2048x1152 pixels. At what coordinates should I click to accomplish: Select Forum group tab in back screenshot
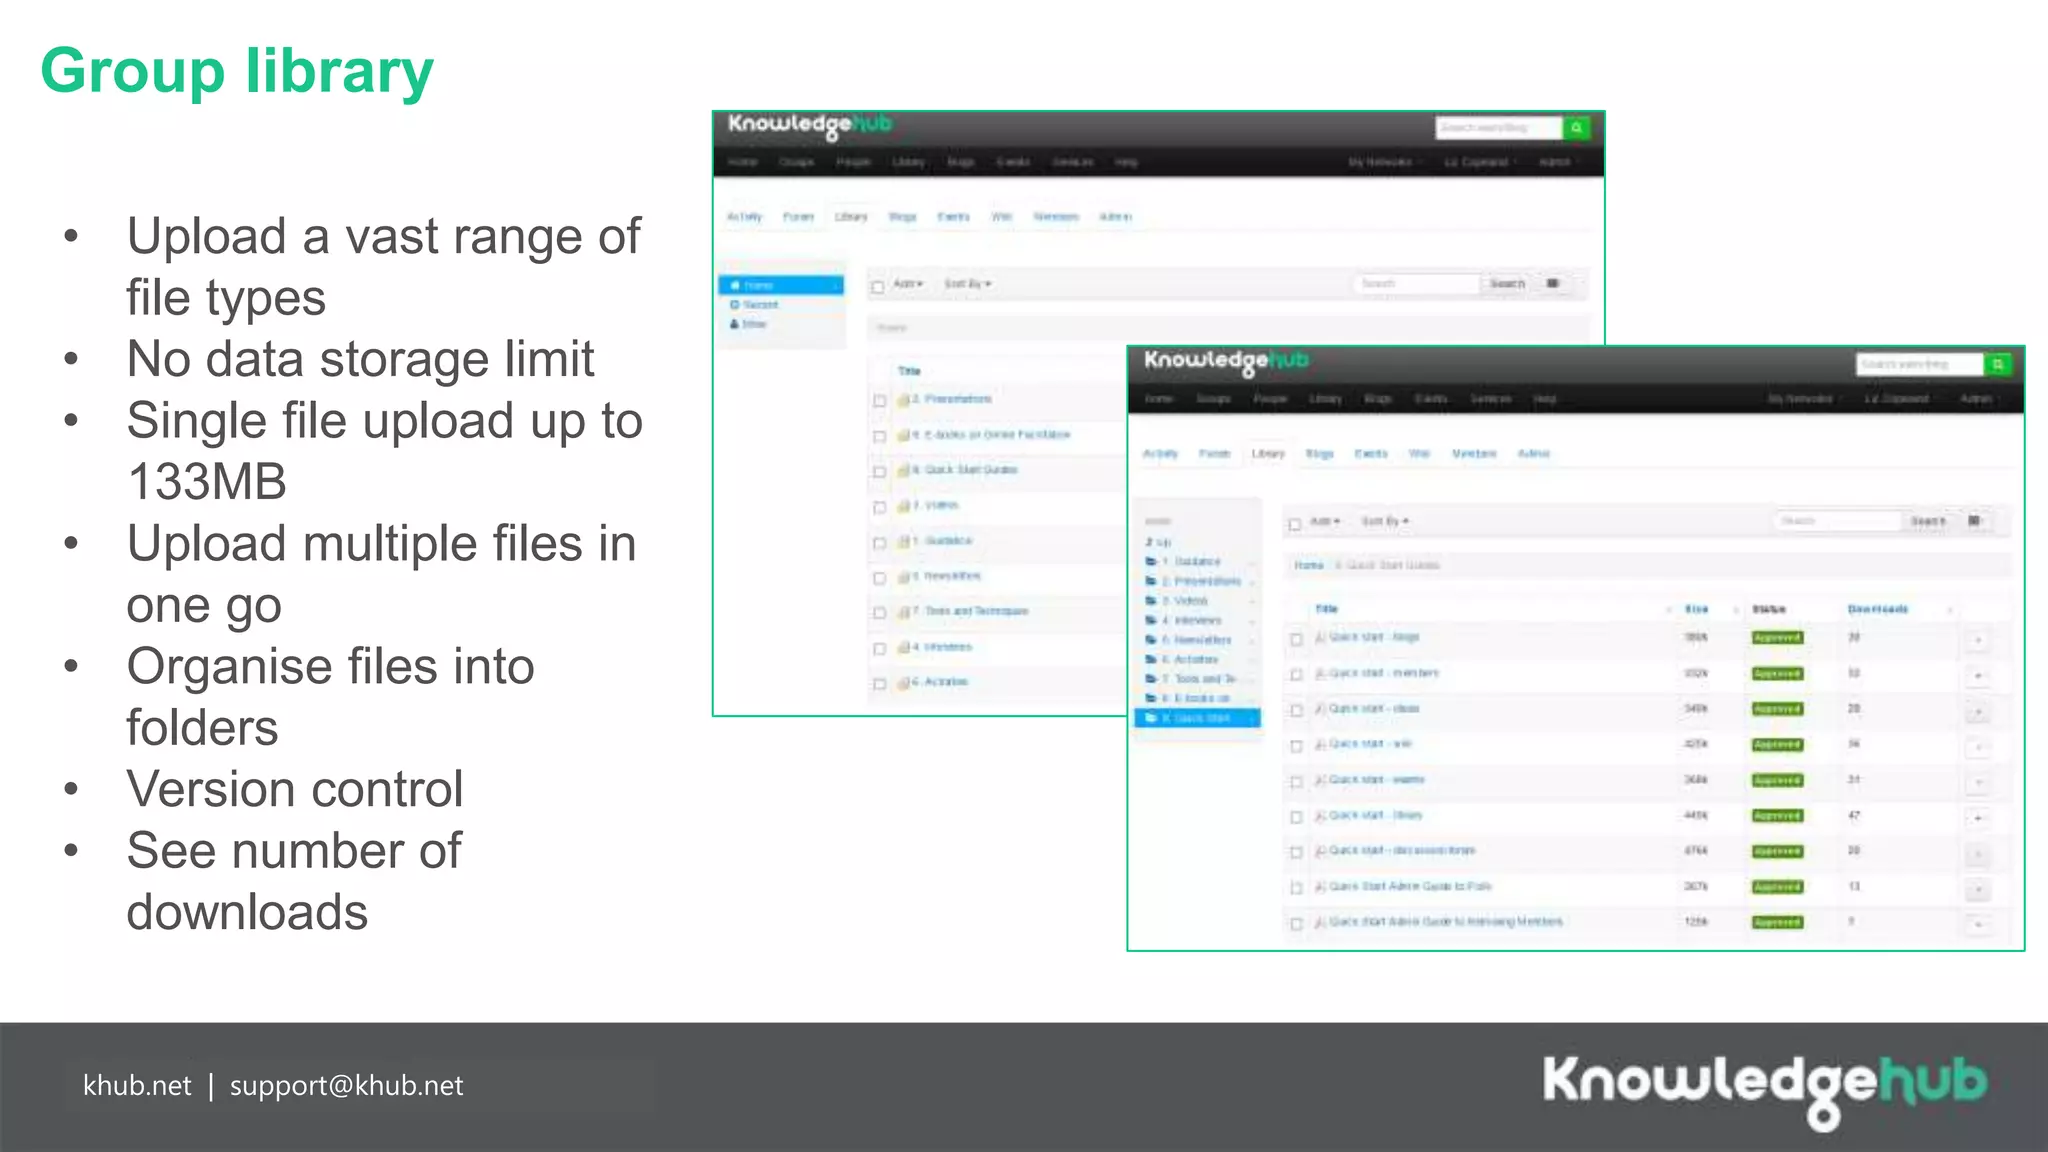(x=798, y=217)
